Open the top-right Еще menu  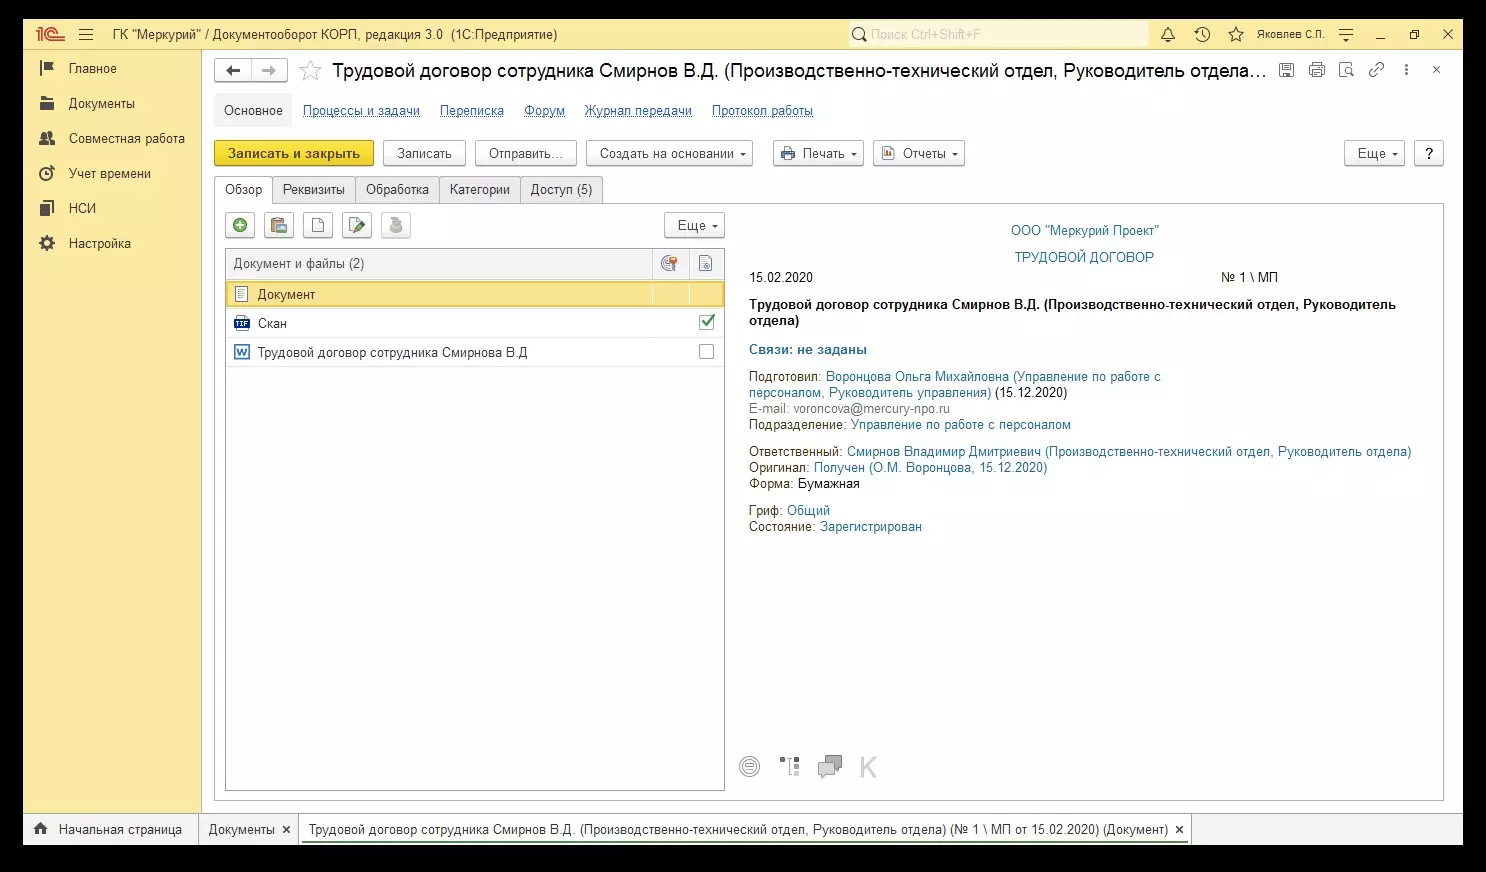coord(1375,153)
